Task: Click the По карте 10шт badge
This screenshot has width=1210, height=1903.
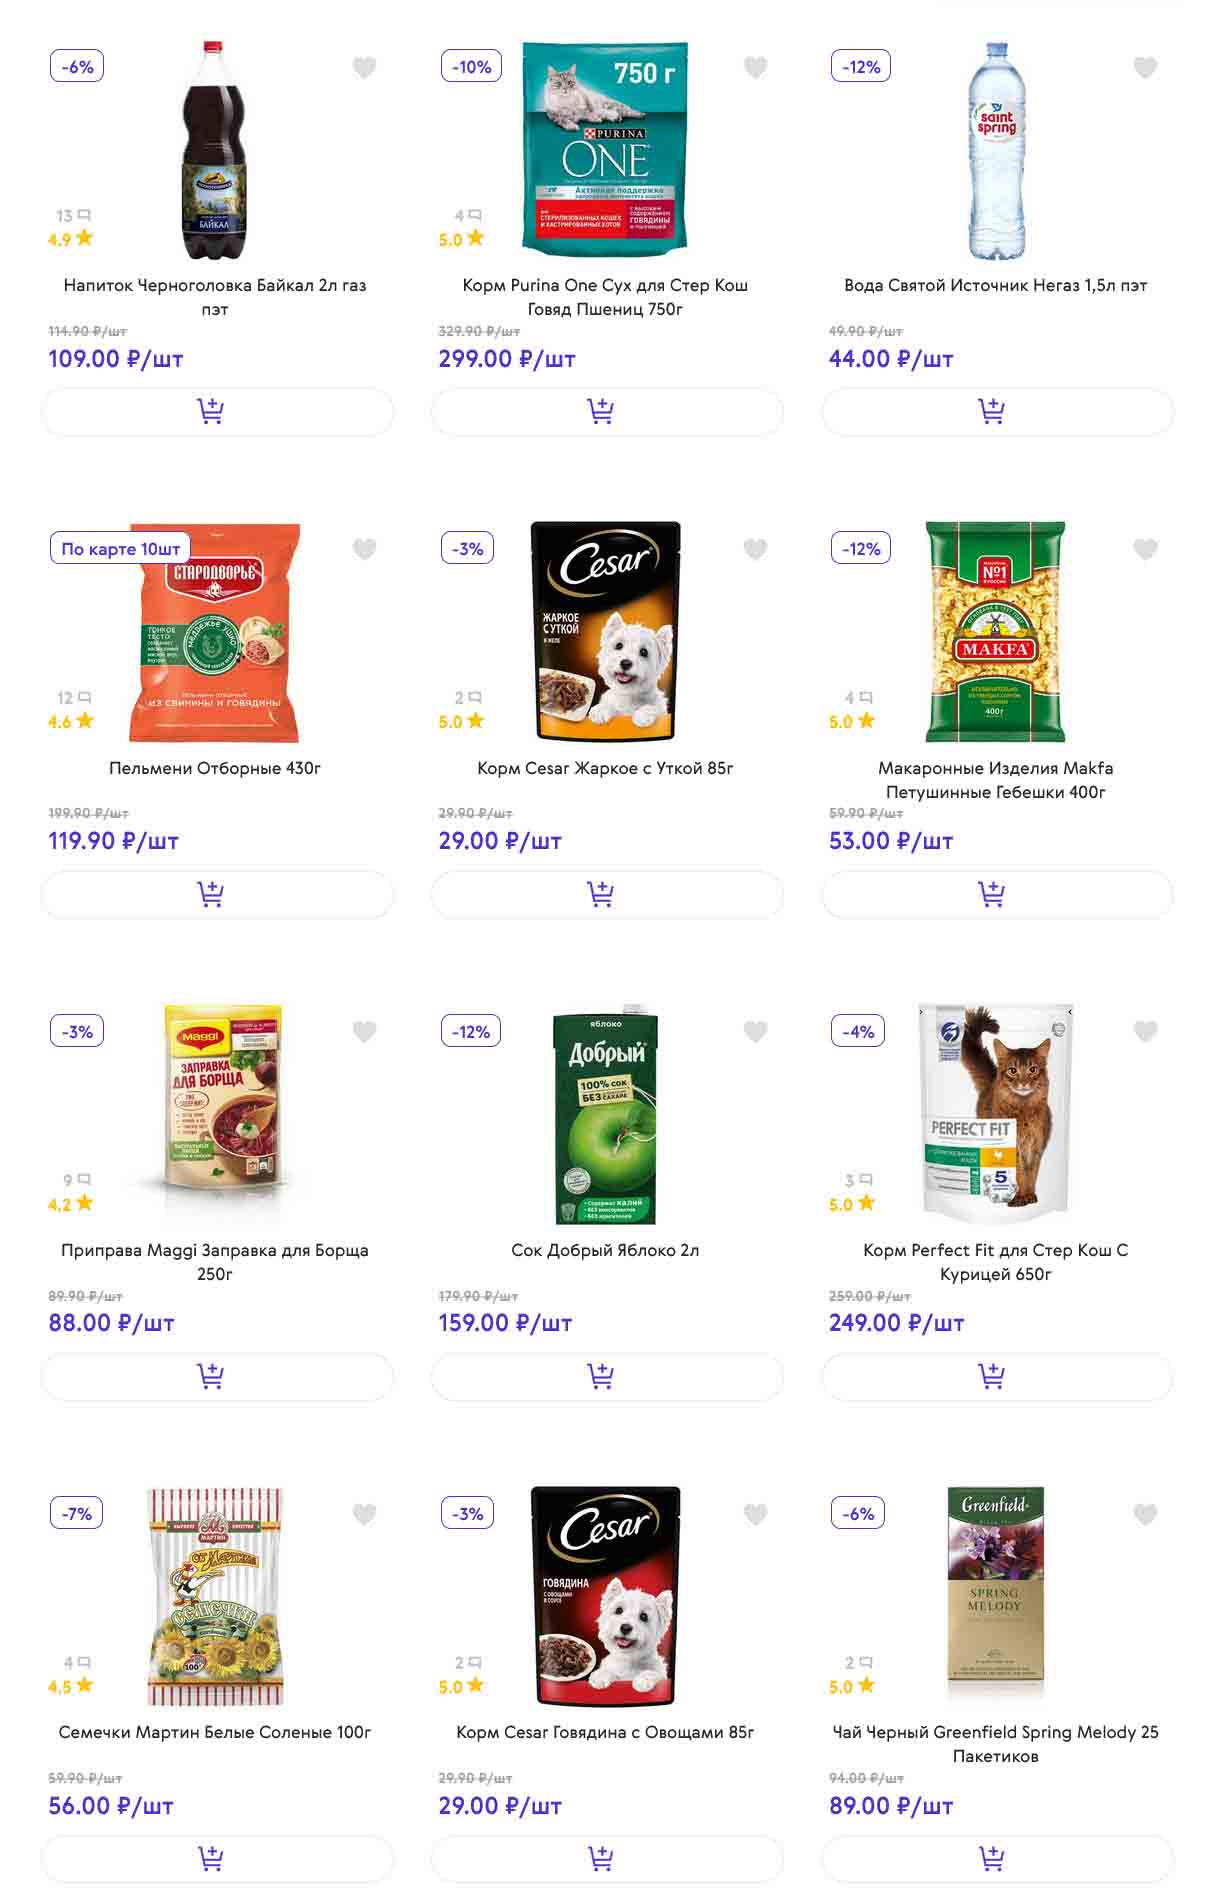Action: 120,549
